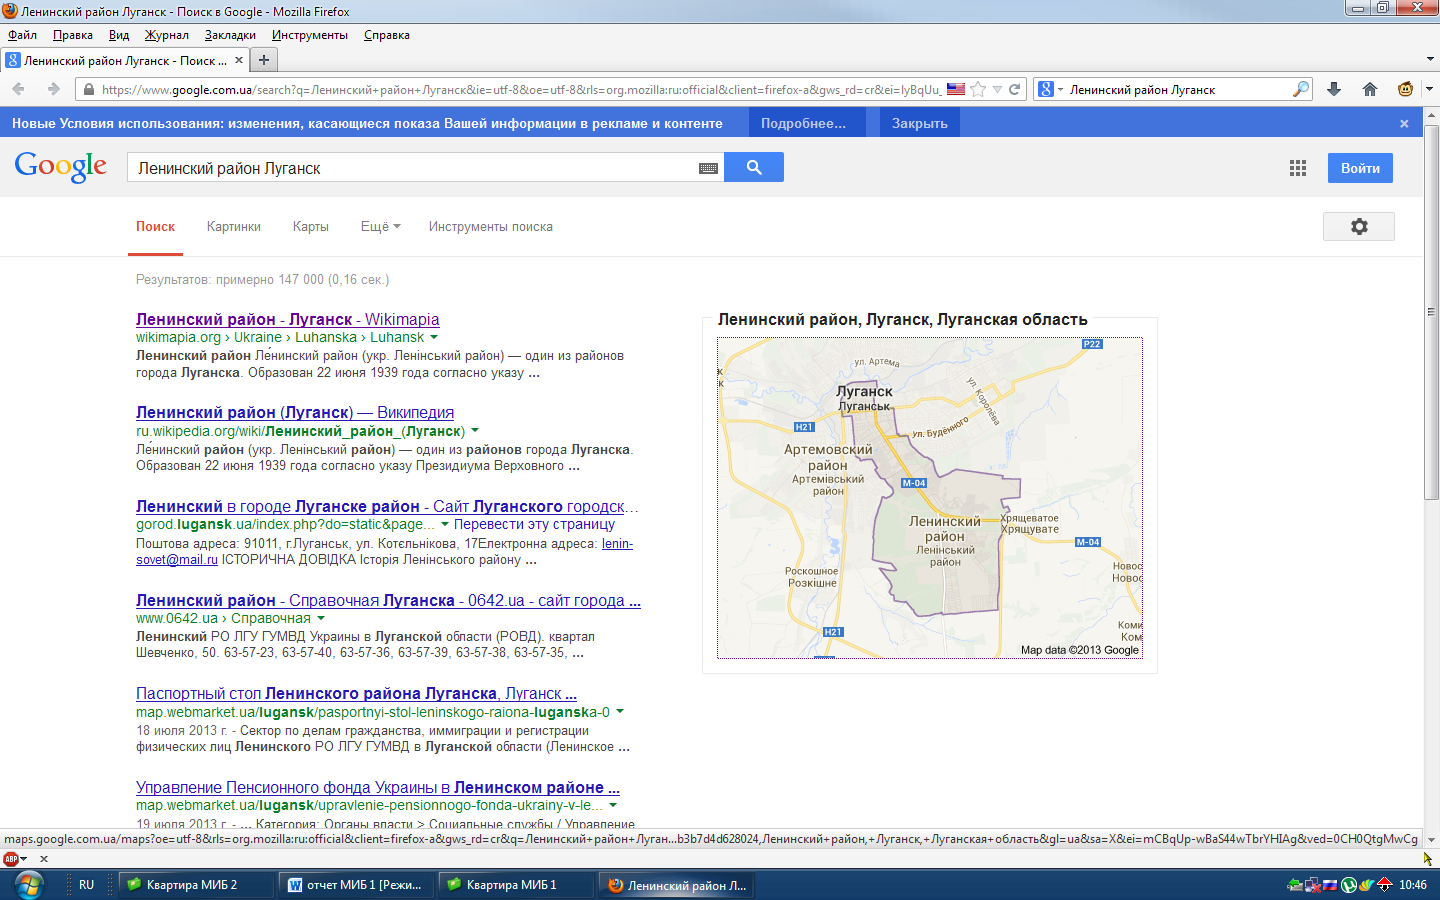Click the Google logo

click(61, 167)
